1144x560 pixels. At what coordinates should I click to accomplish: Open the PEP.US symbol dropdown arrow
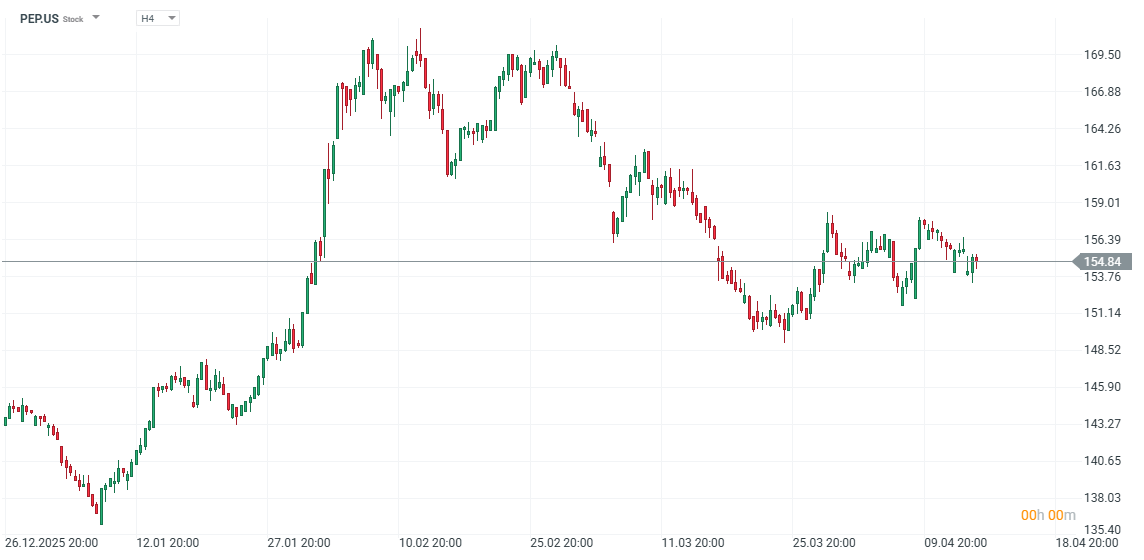[96, 18]
